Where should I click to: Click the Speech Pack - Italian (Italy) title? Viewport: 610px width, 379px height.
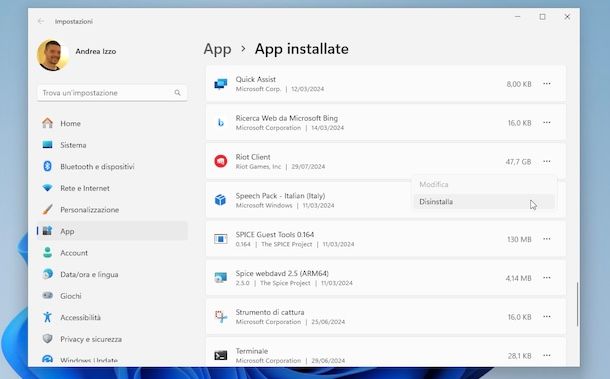point(280,196)
